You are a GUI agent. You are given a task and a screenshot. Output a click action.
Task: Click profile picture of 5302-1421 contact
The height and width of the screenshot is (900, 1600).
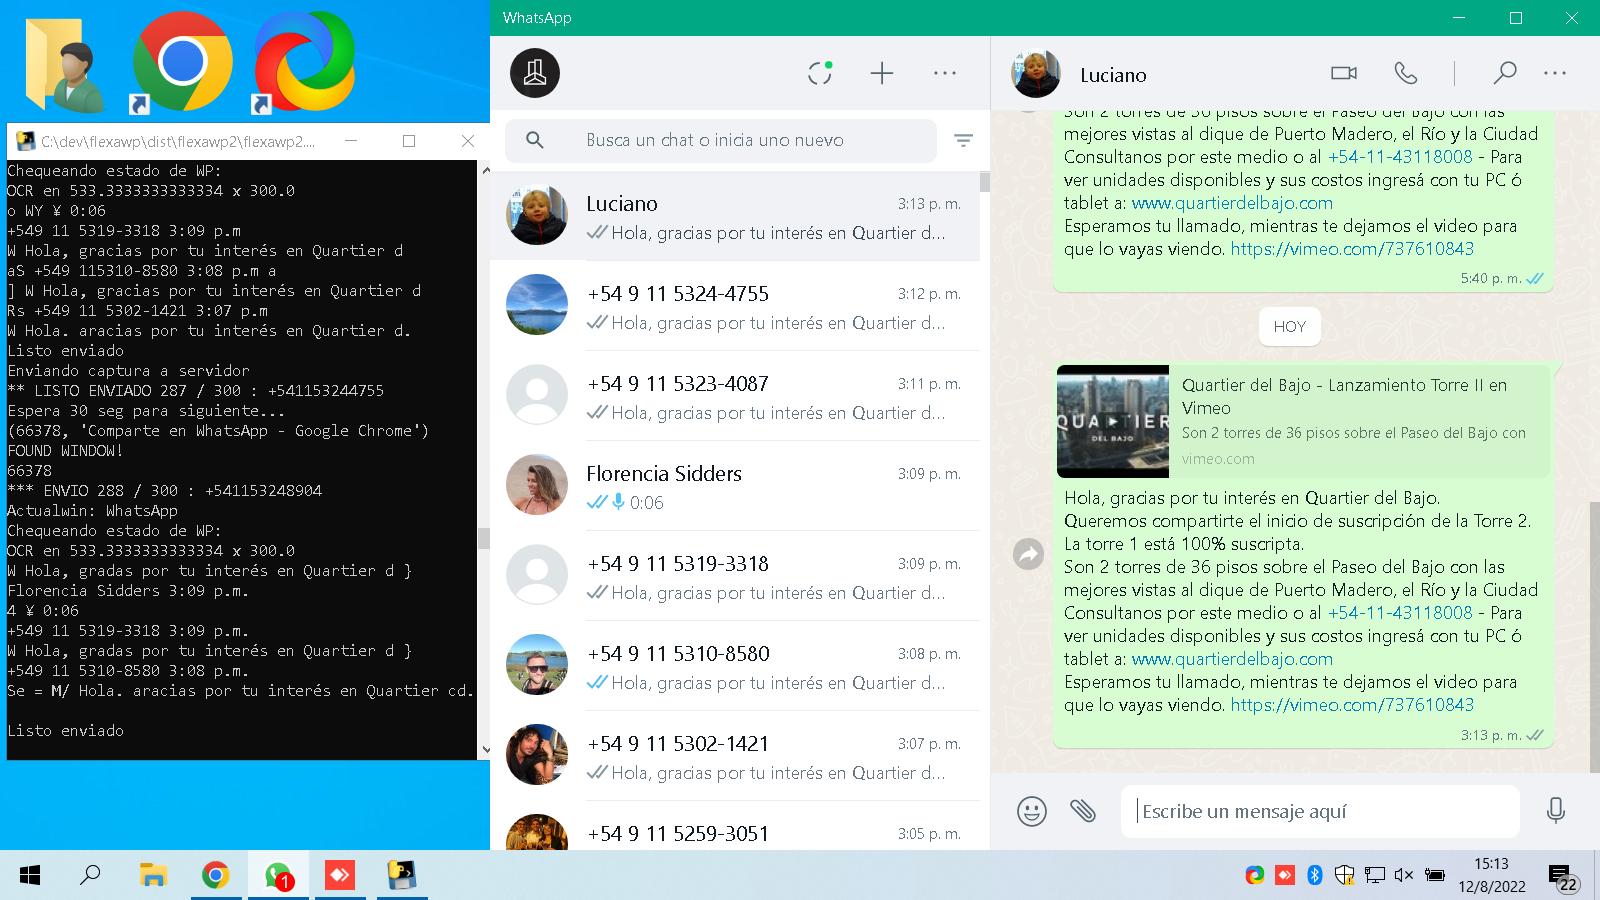point(537,755)
